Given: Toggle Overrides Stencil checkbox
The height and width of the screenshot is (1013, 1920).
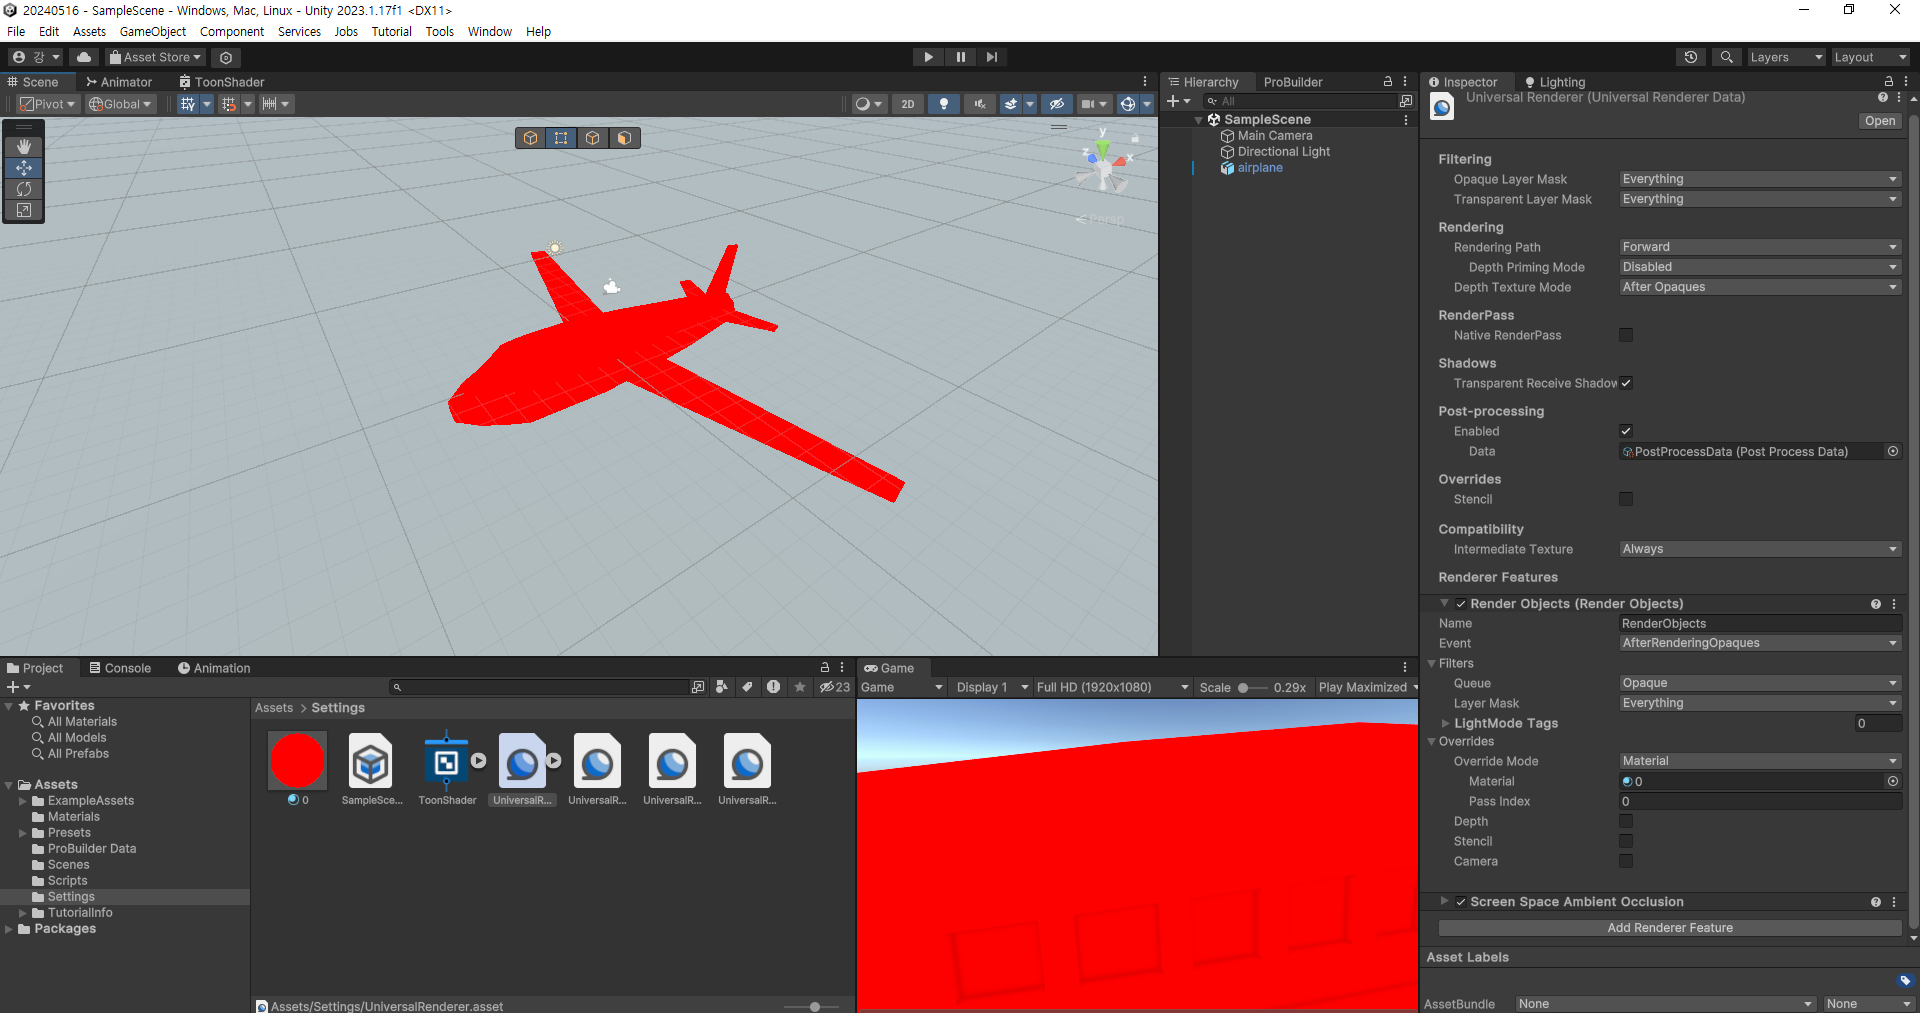Looking at the screenshot, I should click(x=1626, y=499).
